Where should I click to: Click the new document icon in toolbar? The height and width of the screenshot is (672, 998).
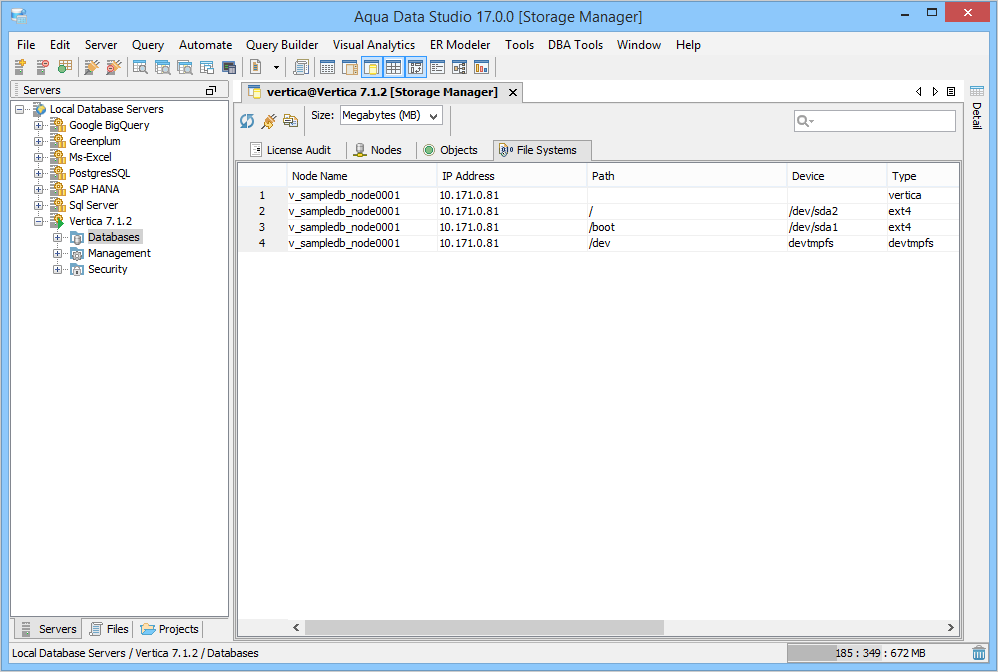click(256, 67)
